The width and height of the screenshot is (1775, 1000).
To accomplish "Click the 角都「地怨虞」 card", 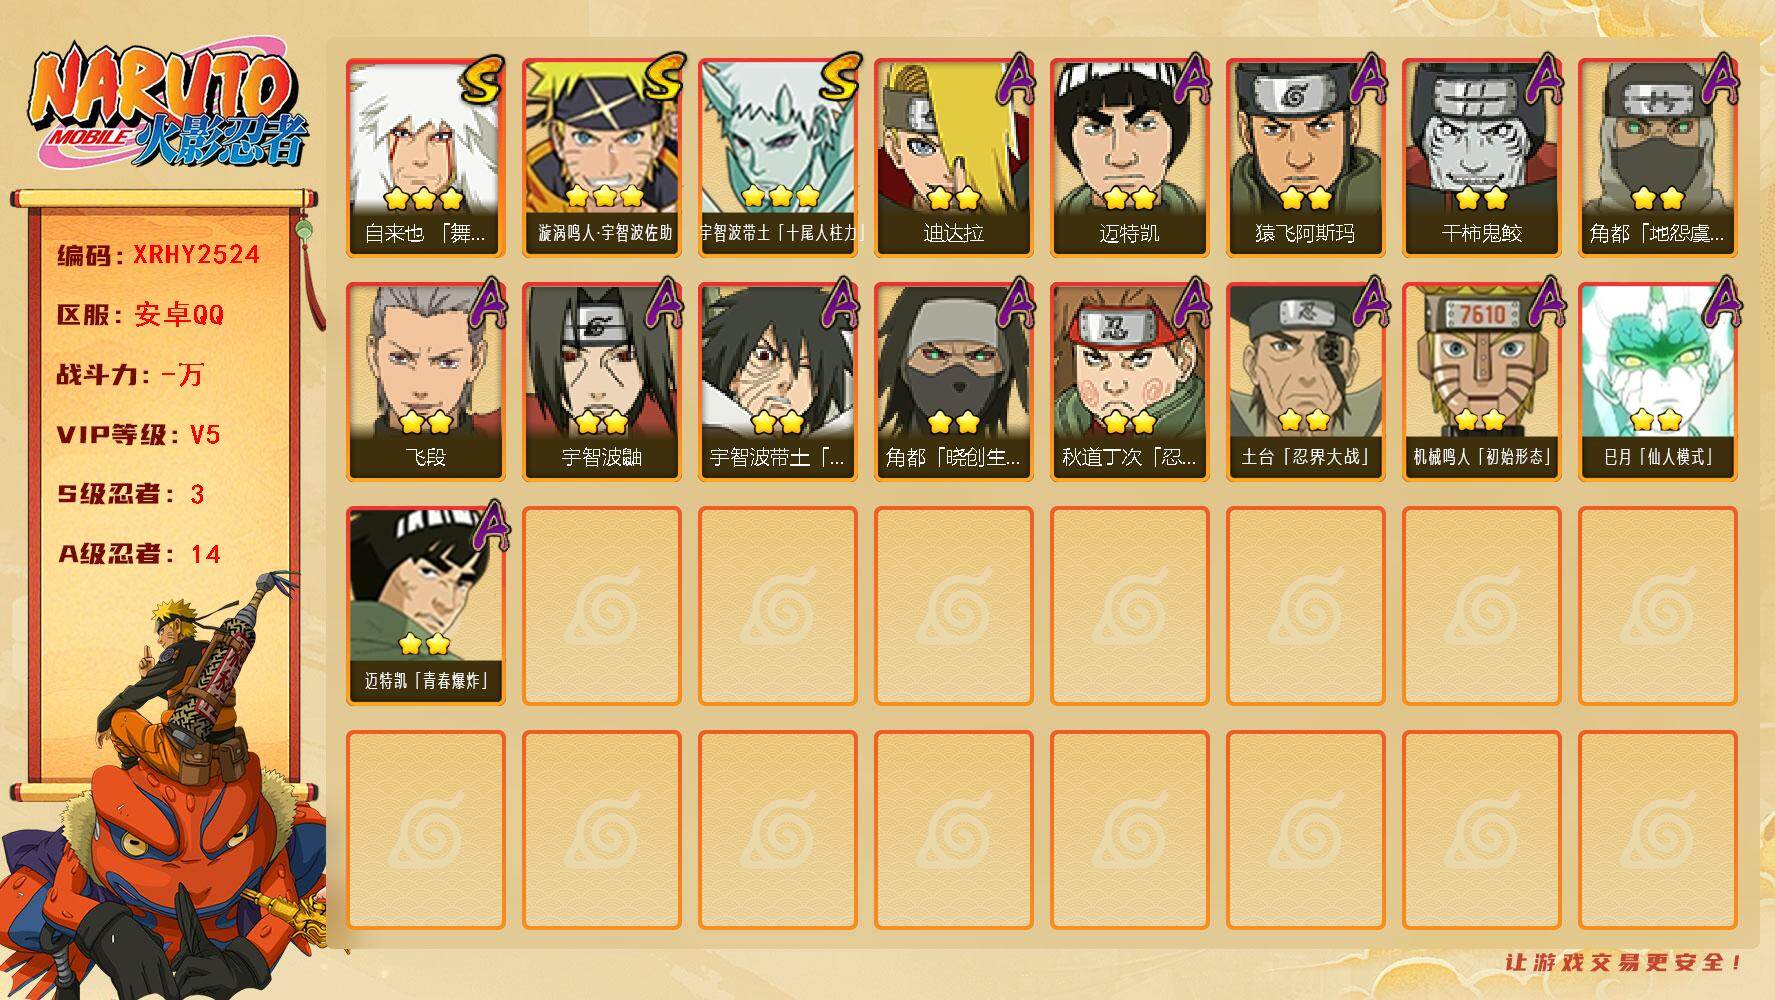I will [1658, 157].
